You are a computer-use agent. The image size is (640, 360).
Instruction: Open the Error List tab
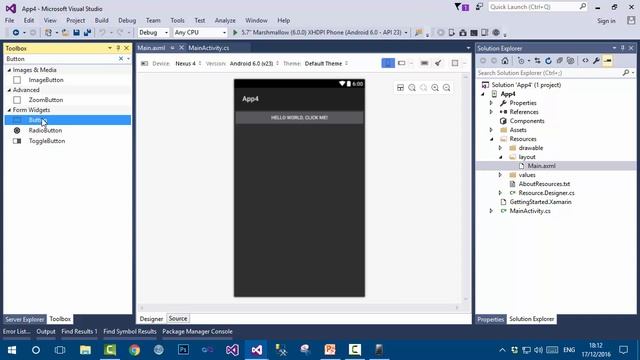coord(16,331)
